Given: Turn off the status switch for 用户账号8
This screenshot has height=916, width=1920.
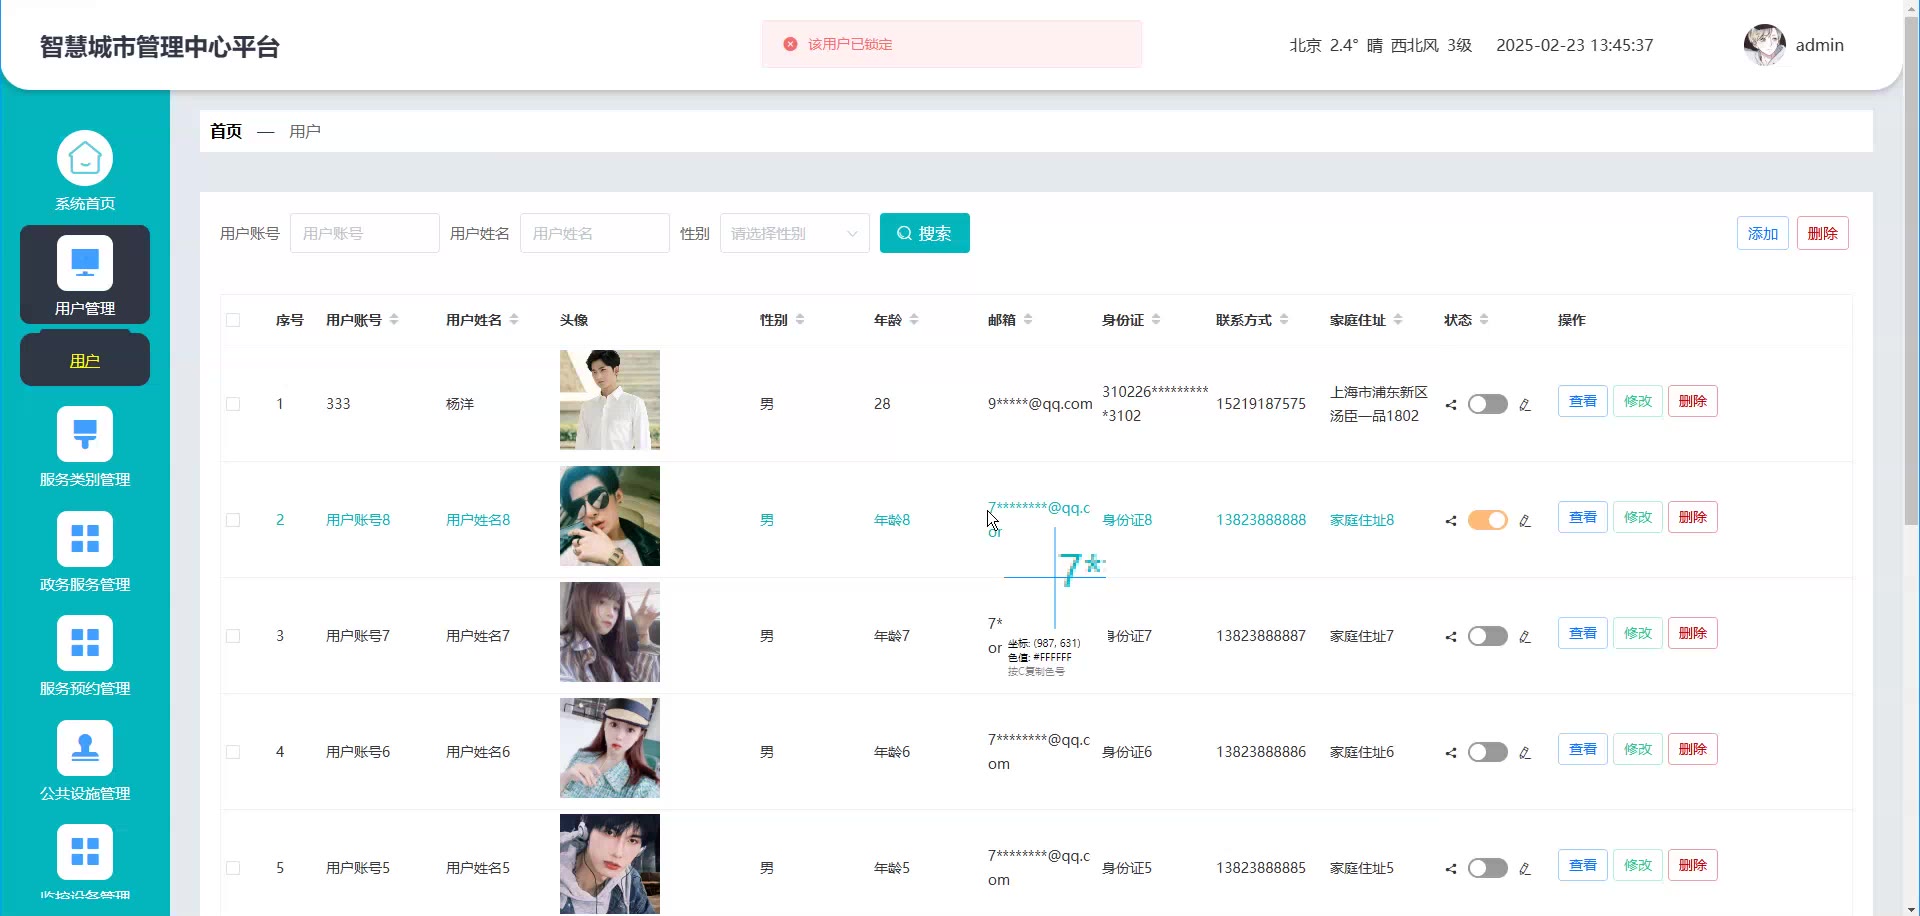Looking at the screenshot, I should pyautogui.click(x=1487, y=520).
